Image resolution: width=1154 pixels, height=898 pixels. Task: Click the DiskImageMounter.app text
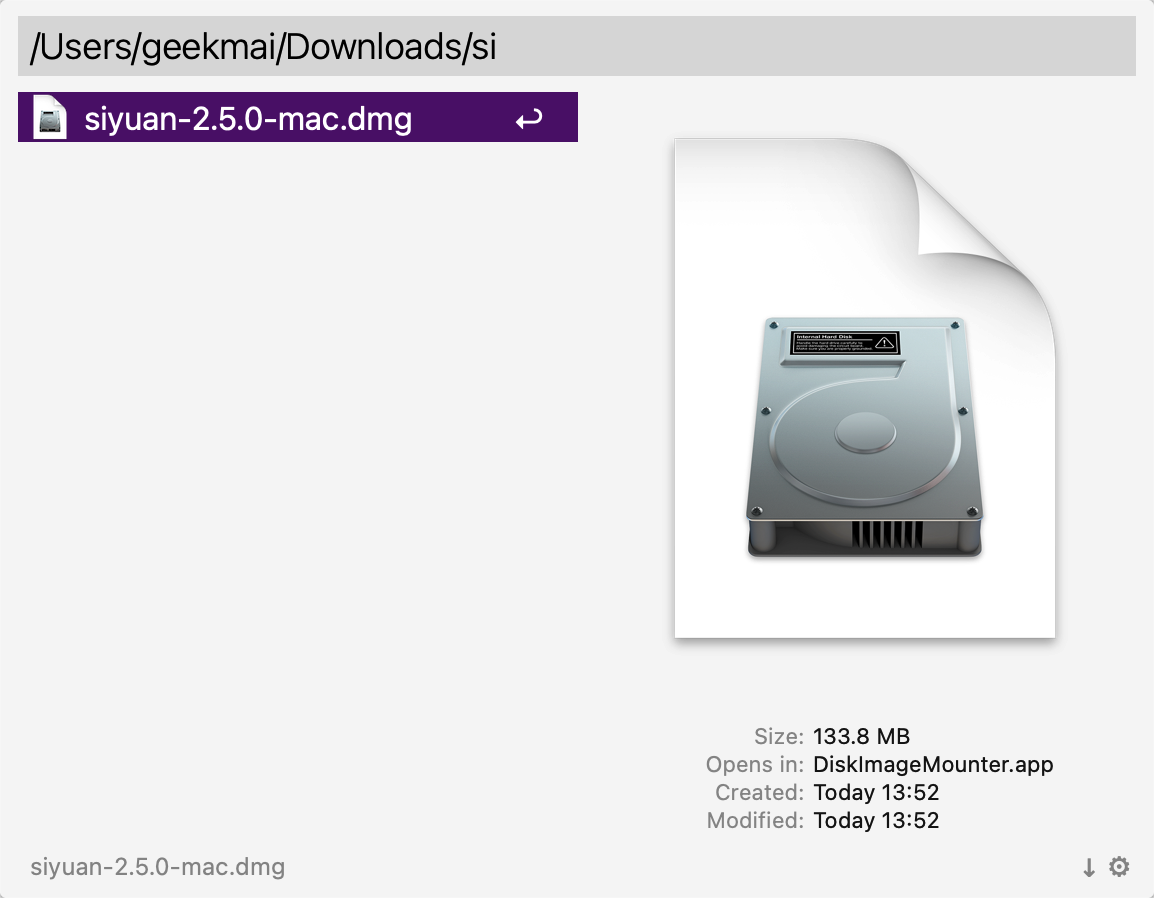932,764
